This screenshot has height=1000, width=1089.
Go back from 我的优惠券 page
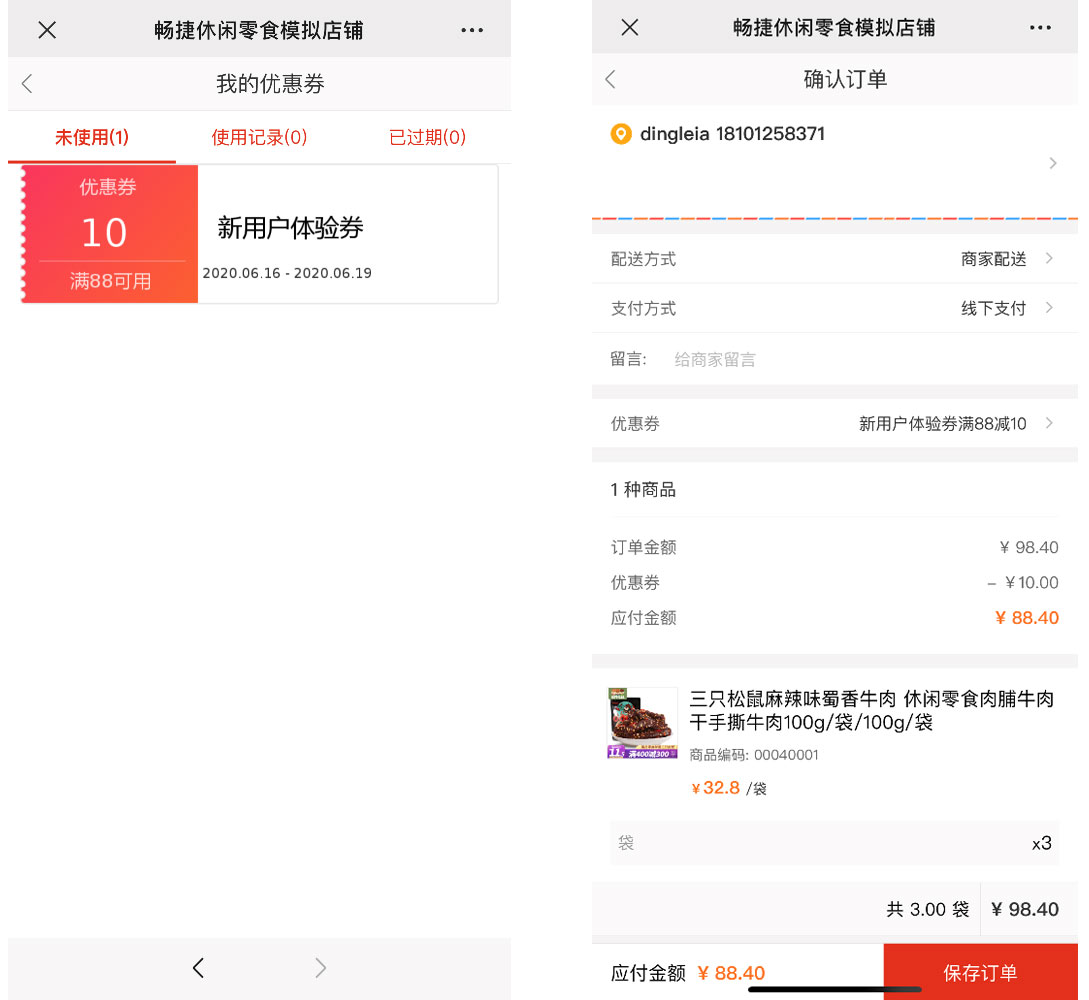coord(27,83)
